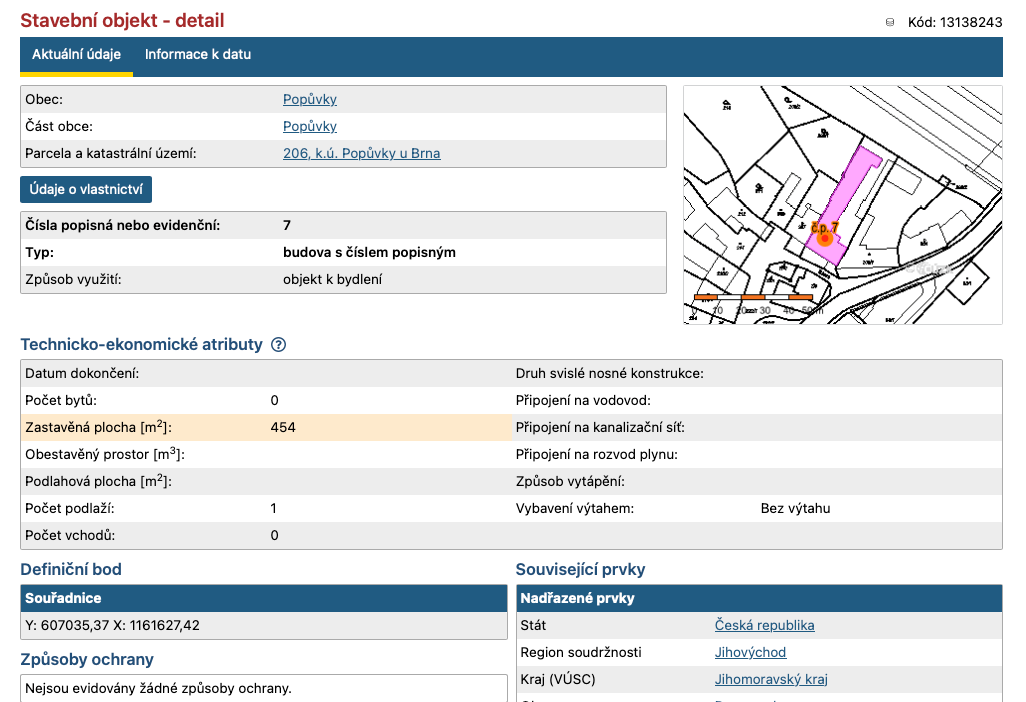Screen dimensions: 1026x702
Task: Click the Y/X coordinates value text
Action: (x=112, y=625)
